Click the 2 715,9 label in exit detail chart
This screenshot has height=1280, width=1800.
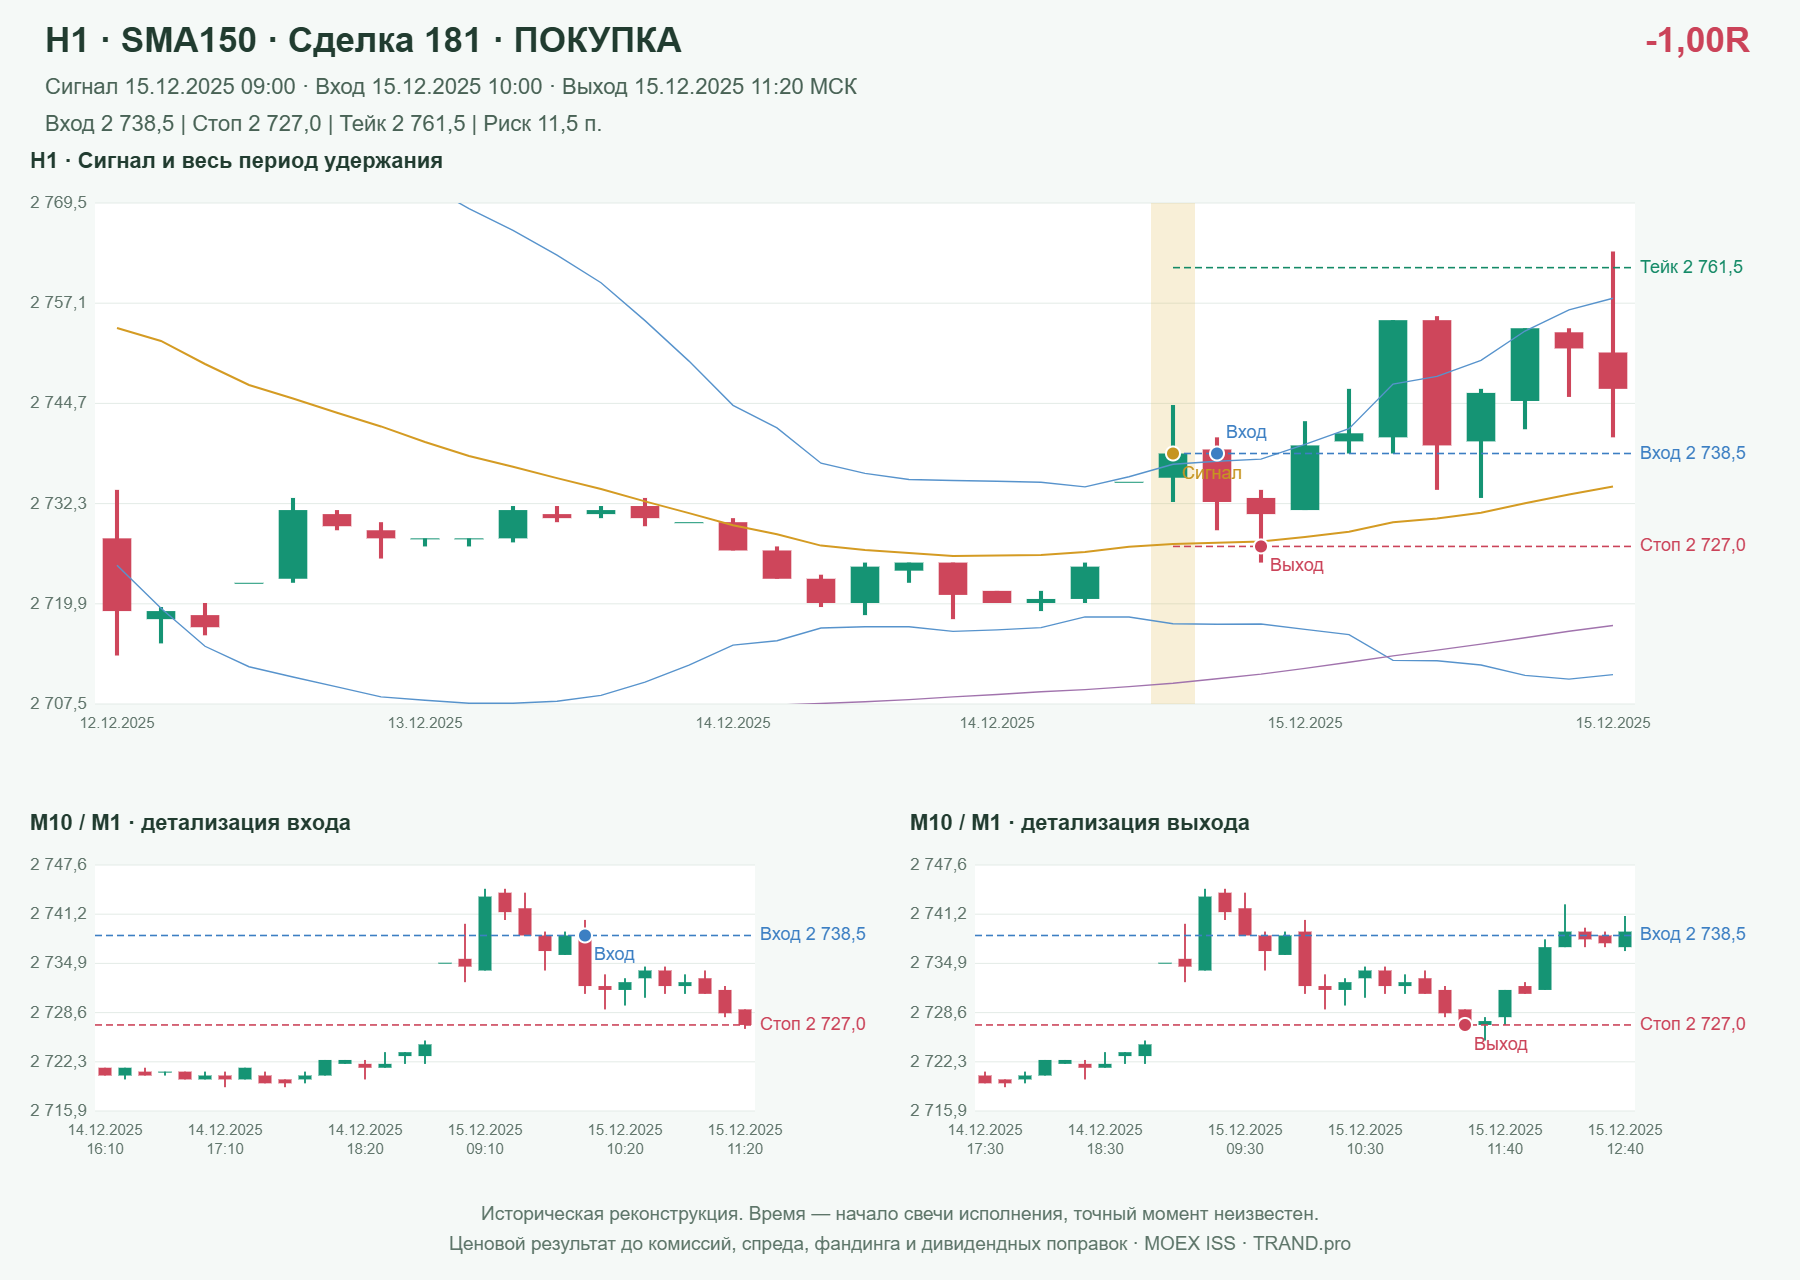[x=938, y=1110]
